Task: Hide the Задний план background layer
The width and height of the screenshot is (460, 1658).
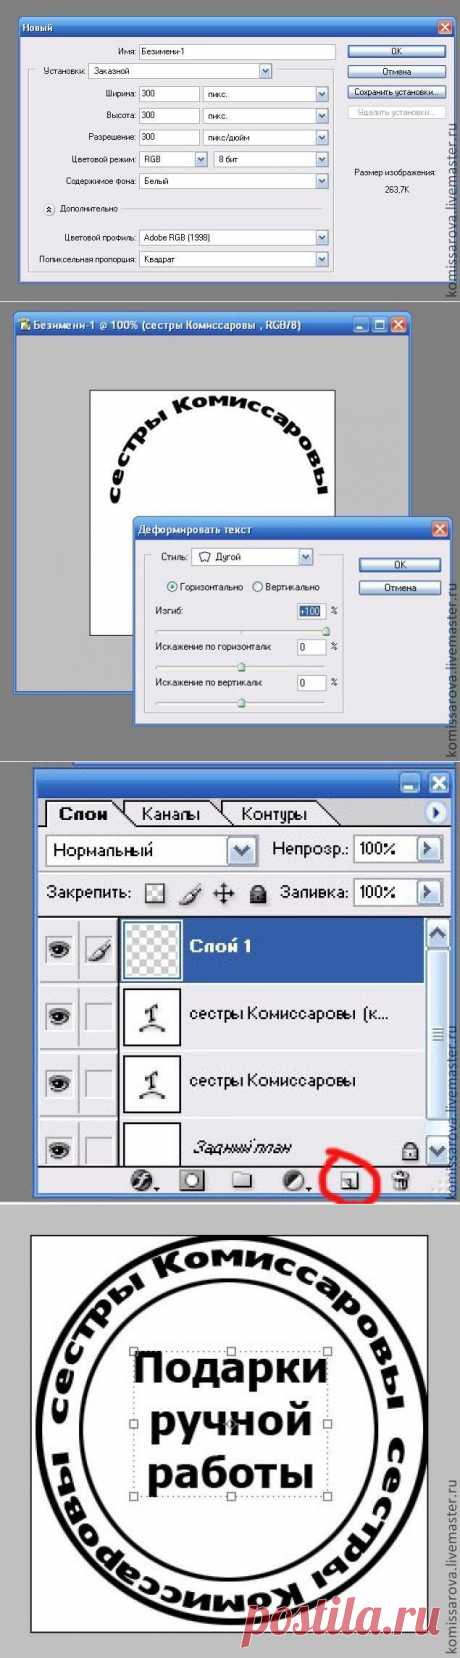Action: click(59, 1149)
